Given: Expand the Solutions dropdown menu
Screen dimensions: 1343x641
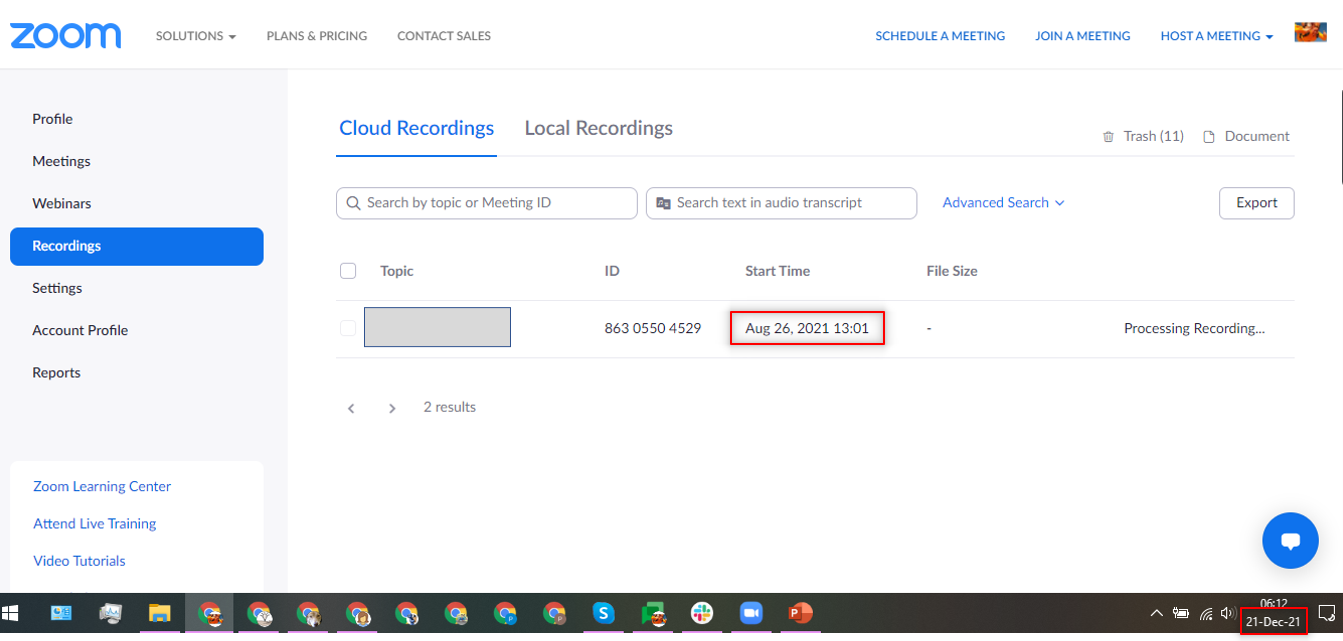Looking at the screenshot, I should pyautogui.click(x=196, y=36).
